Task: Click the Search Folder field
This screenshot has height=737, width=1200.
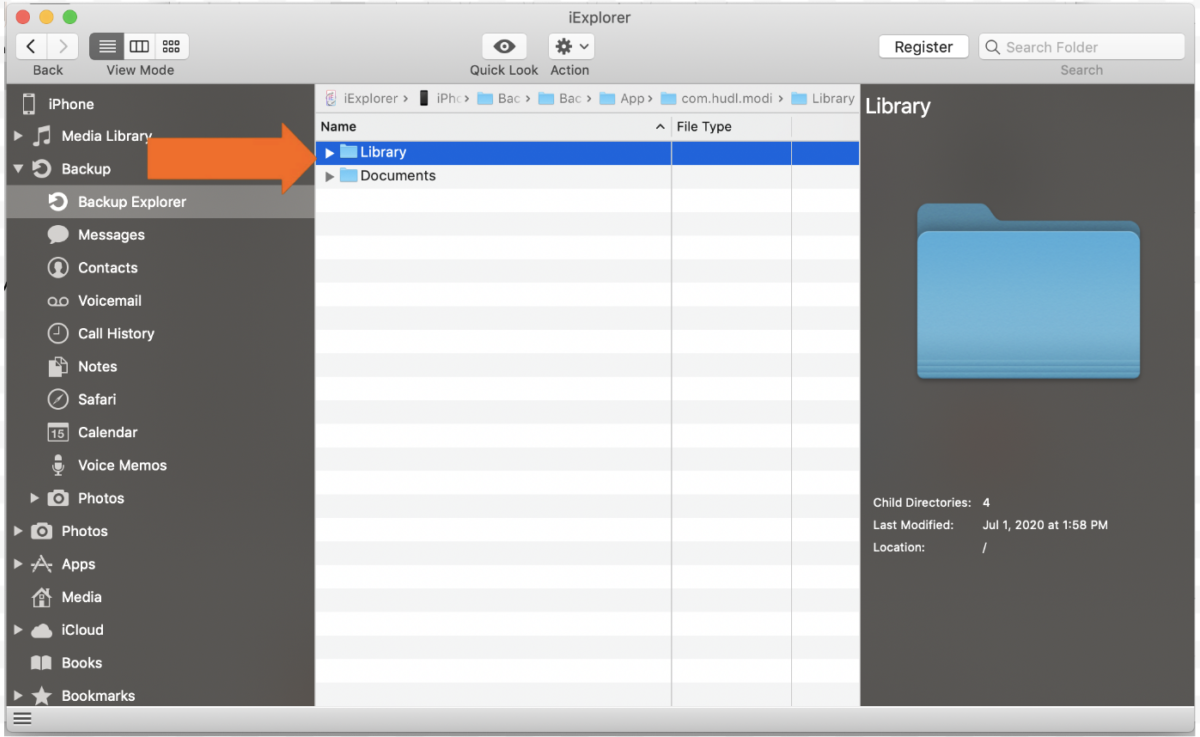Action: point(1080,46)
